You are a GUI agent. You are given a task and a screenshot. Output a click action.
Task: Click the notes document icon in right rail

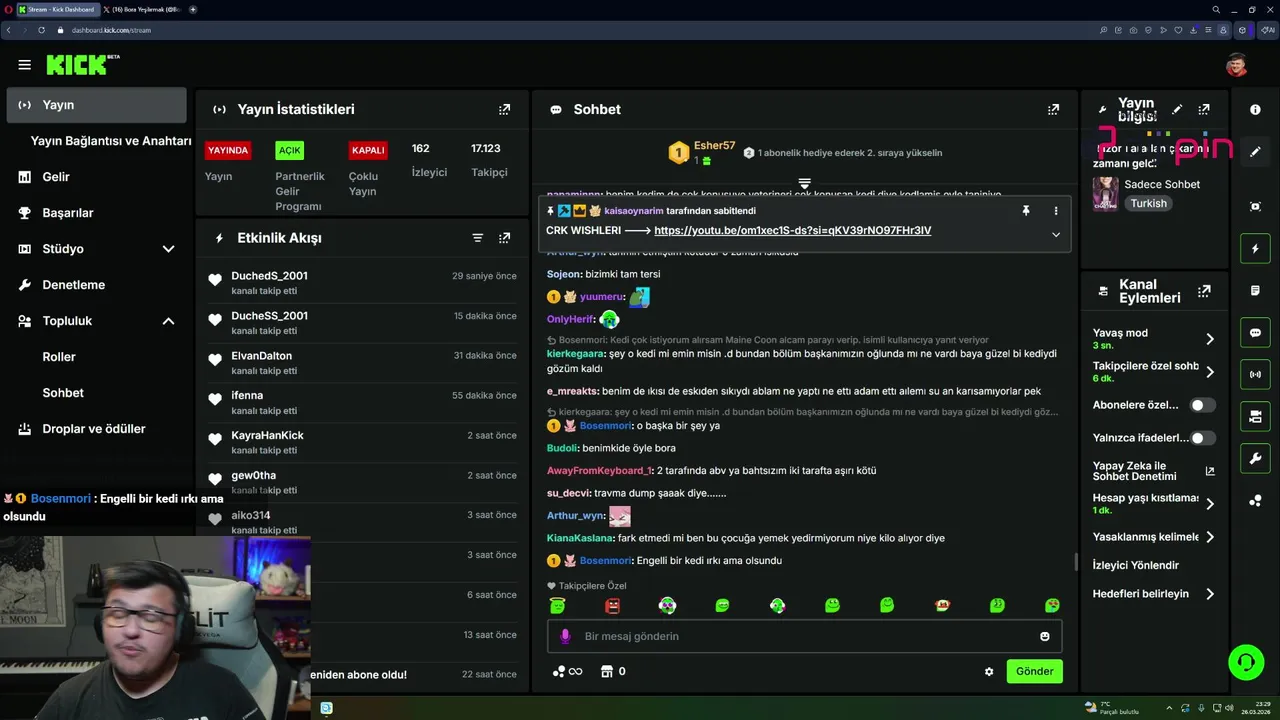(1255, 290)
